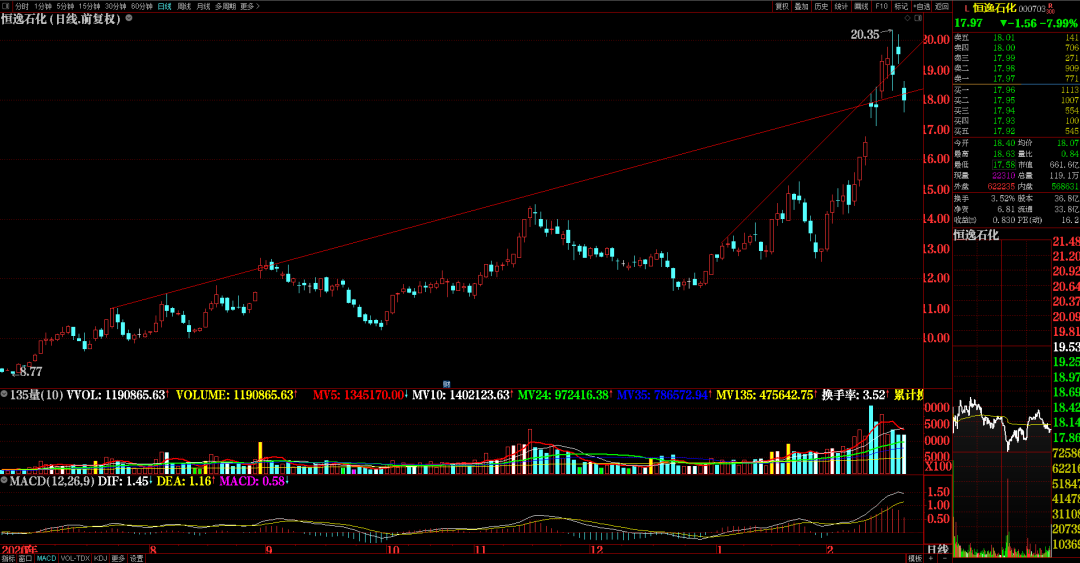The width and height of the screenshot is (1080, 563).
Task: Click the MV5 moving average value
Action: [358, 395]
